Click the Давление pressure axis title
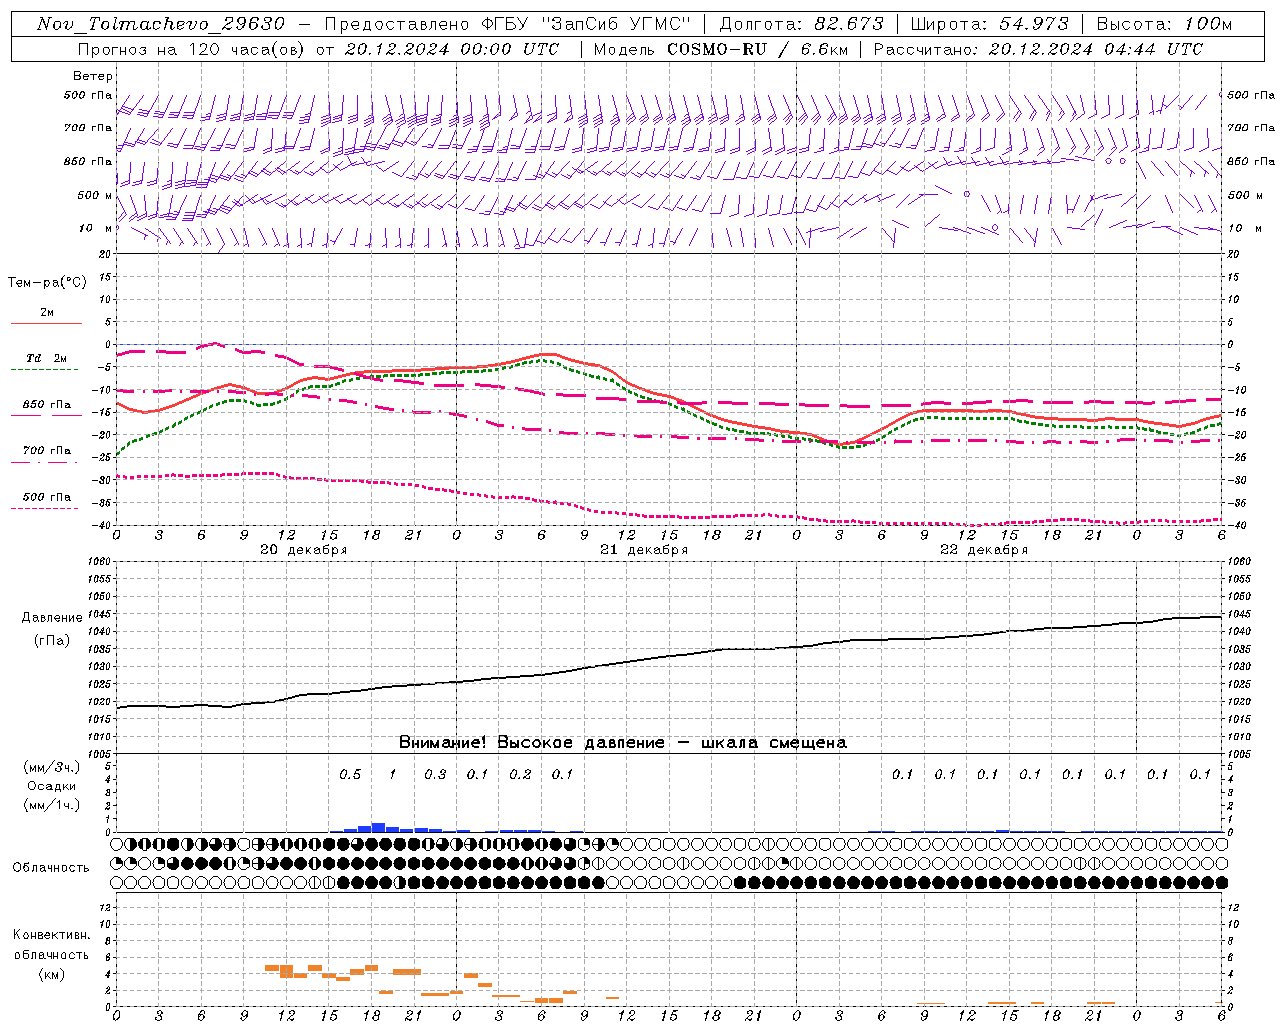The width and height of the screenshot is (1280, 1024). pos(52,618)
